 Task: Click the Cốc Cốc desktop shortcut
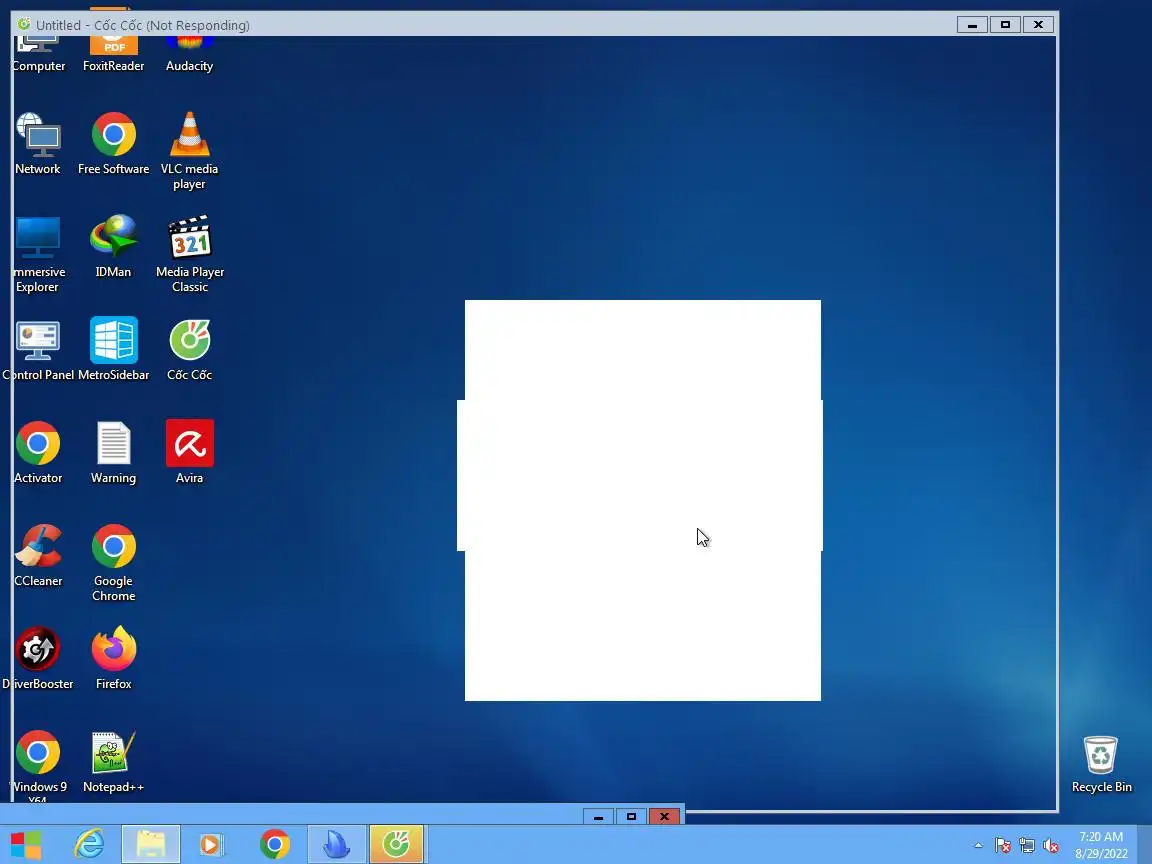pos(190,349)
